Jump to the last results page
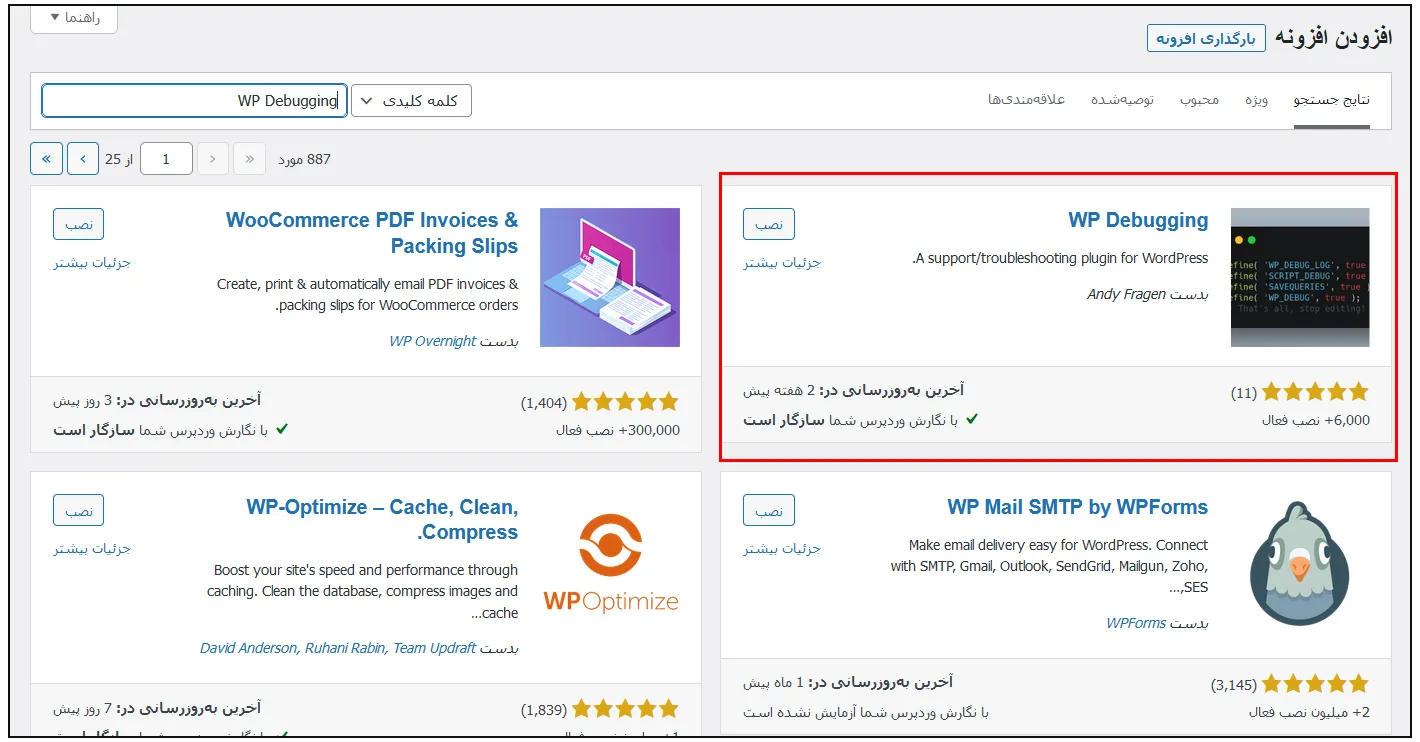 pos(47,159)
